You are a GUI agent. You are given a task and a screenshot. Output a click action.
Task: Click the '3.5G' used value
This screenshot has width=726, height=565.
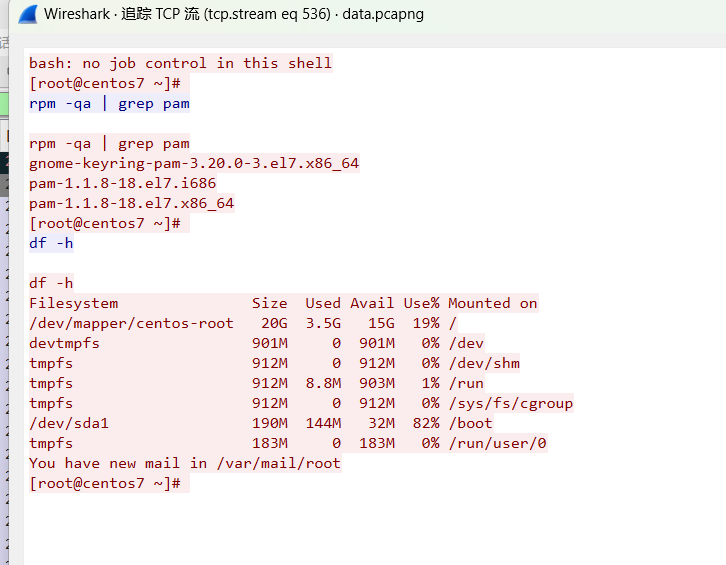pyautogui.click(x=323, y=323)
